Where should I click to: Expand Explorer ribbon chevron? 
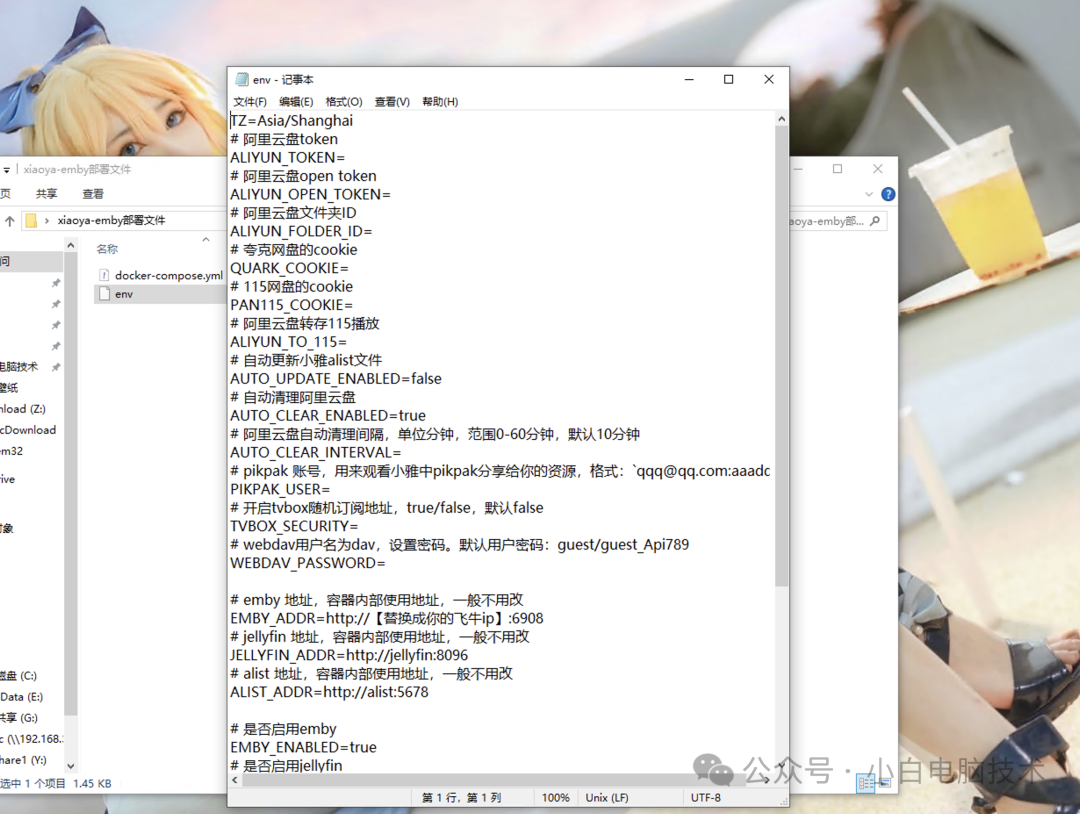point(869,194)
